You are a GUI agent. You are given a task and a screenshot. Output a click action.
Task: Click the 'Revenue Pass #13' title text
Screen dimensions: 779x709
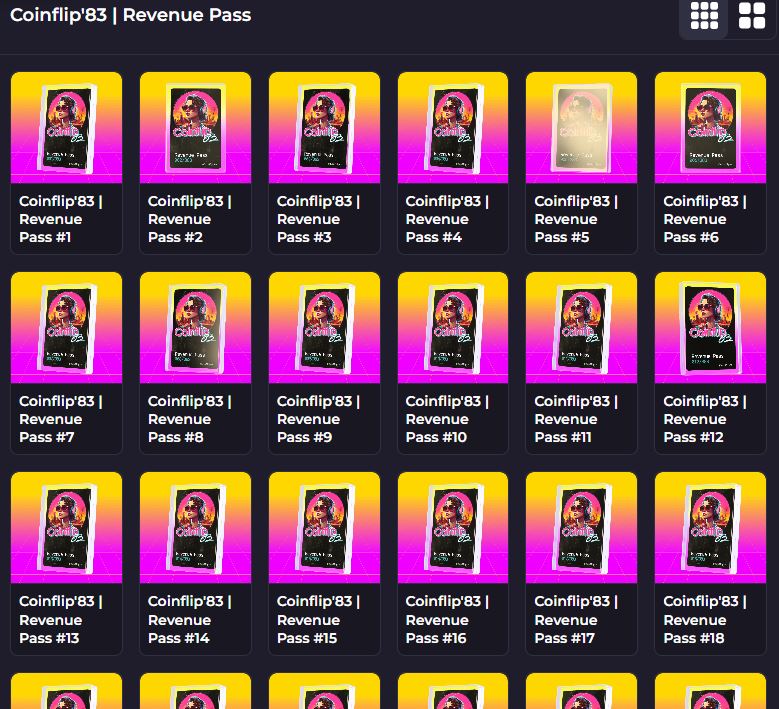61,620
